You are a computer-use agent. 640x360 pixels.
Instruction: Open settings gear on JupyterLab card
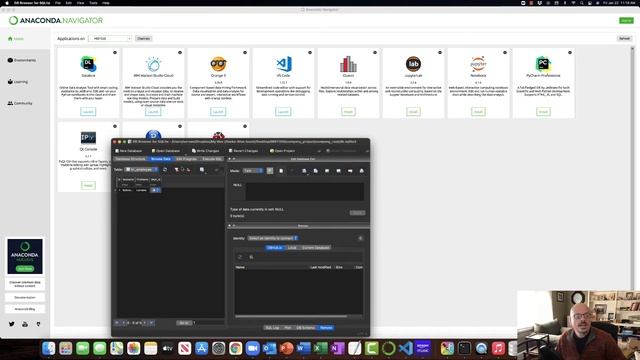pos(440,52)
